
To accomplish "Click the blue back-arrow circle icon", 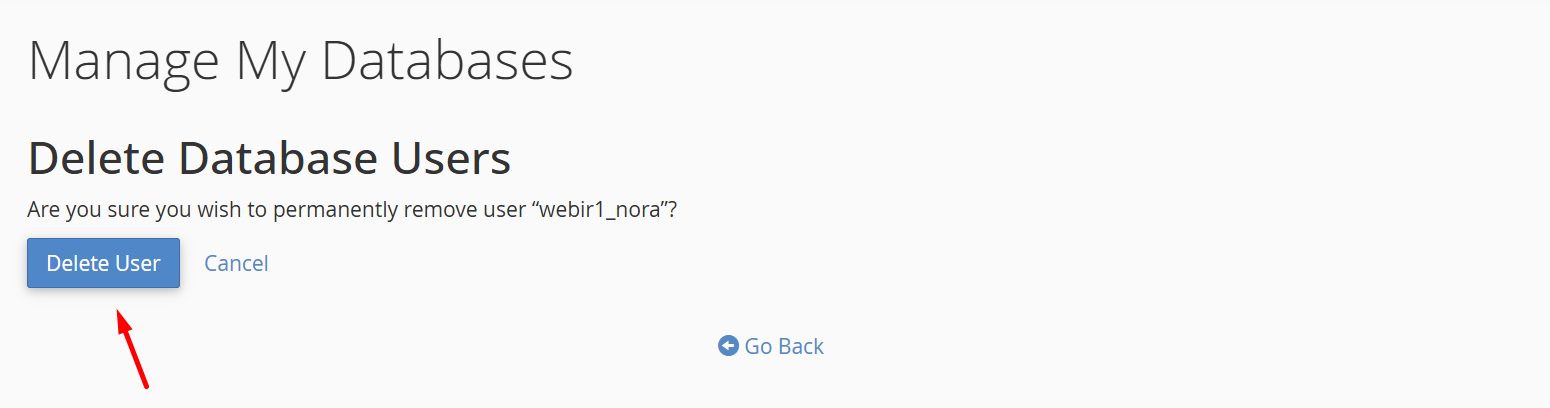I will [x=728, y=346].
